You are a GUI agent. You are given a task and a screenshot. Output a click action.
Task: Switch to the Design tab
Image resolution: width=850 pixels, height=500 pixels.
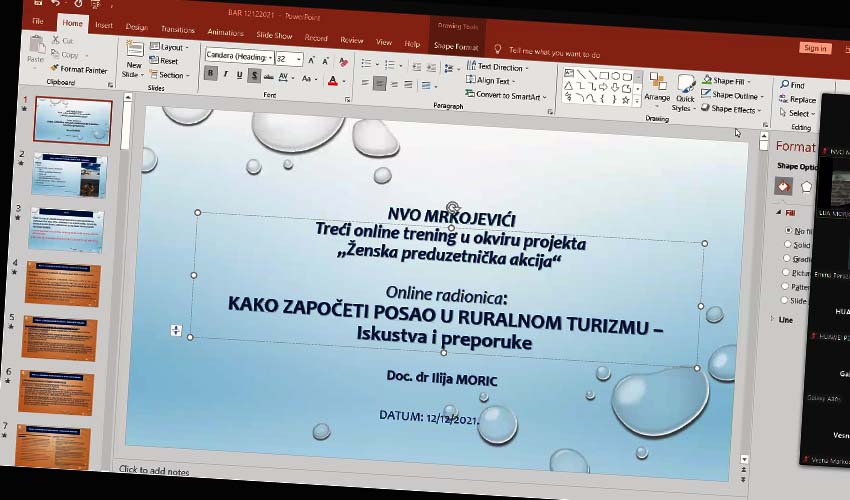click(136, 27)
